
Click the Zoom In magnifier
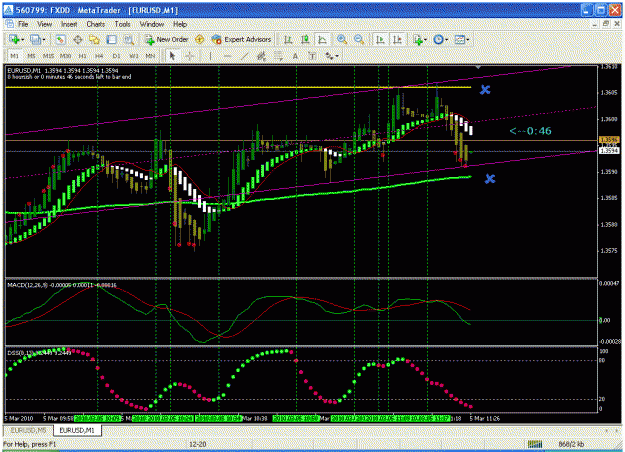[x=342, y=39]
